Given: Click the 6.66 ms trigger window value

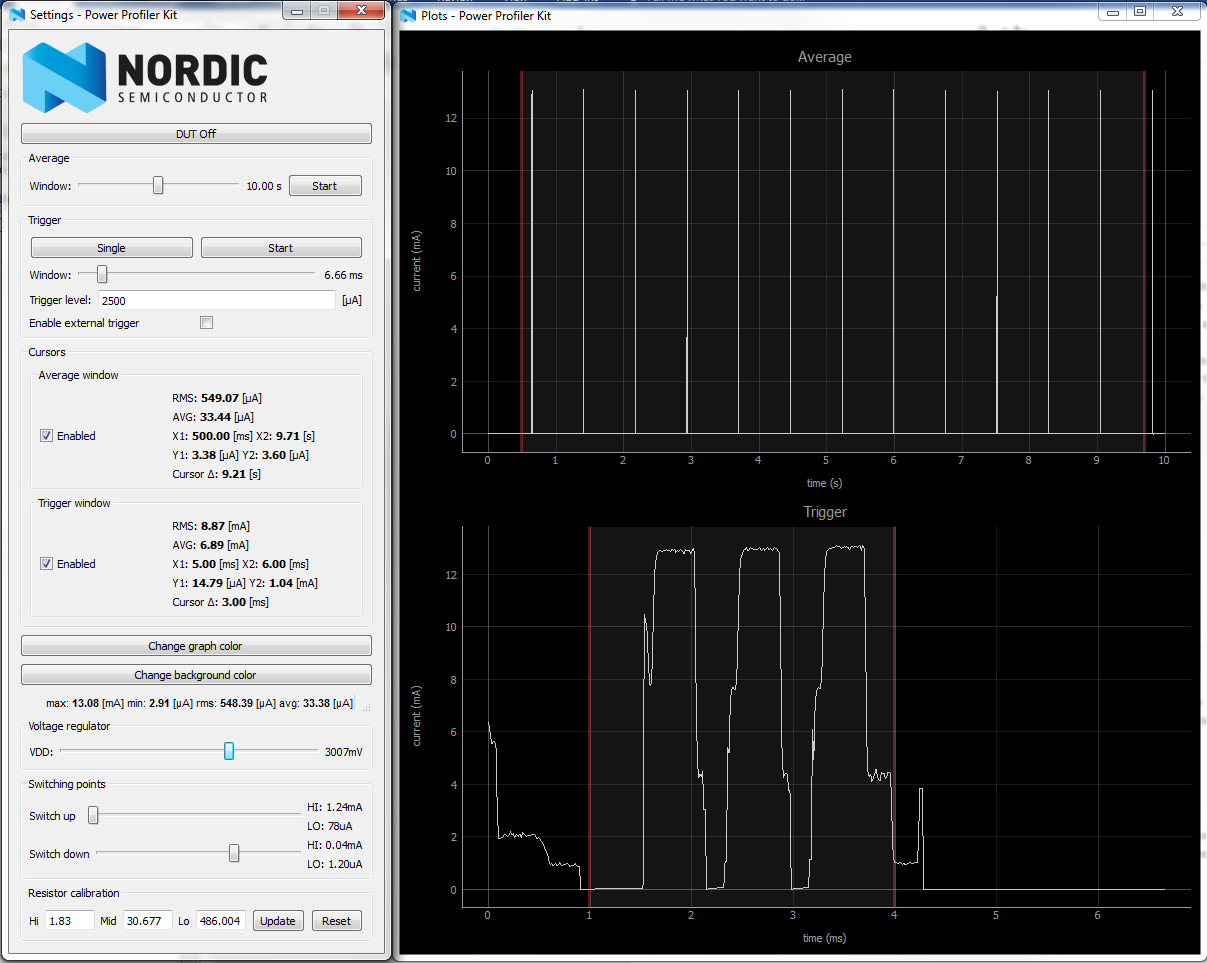Looking at the screenshot, I should 343,275.
